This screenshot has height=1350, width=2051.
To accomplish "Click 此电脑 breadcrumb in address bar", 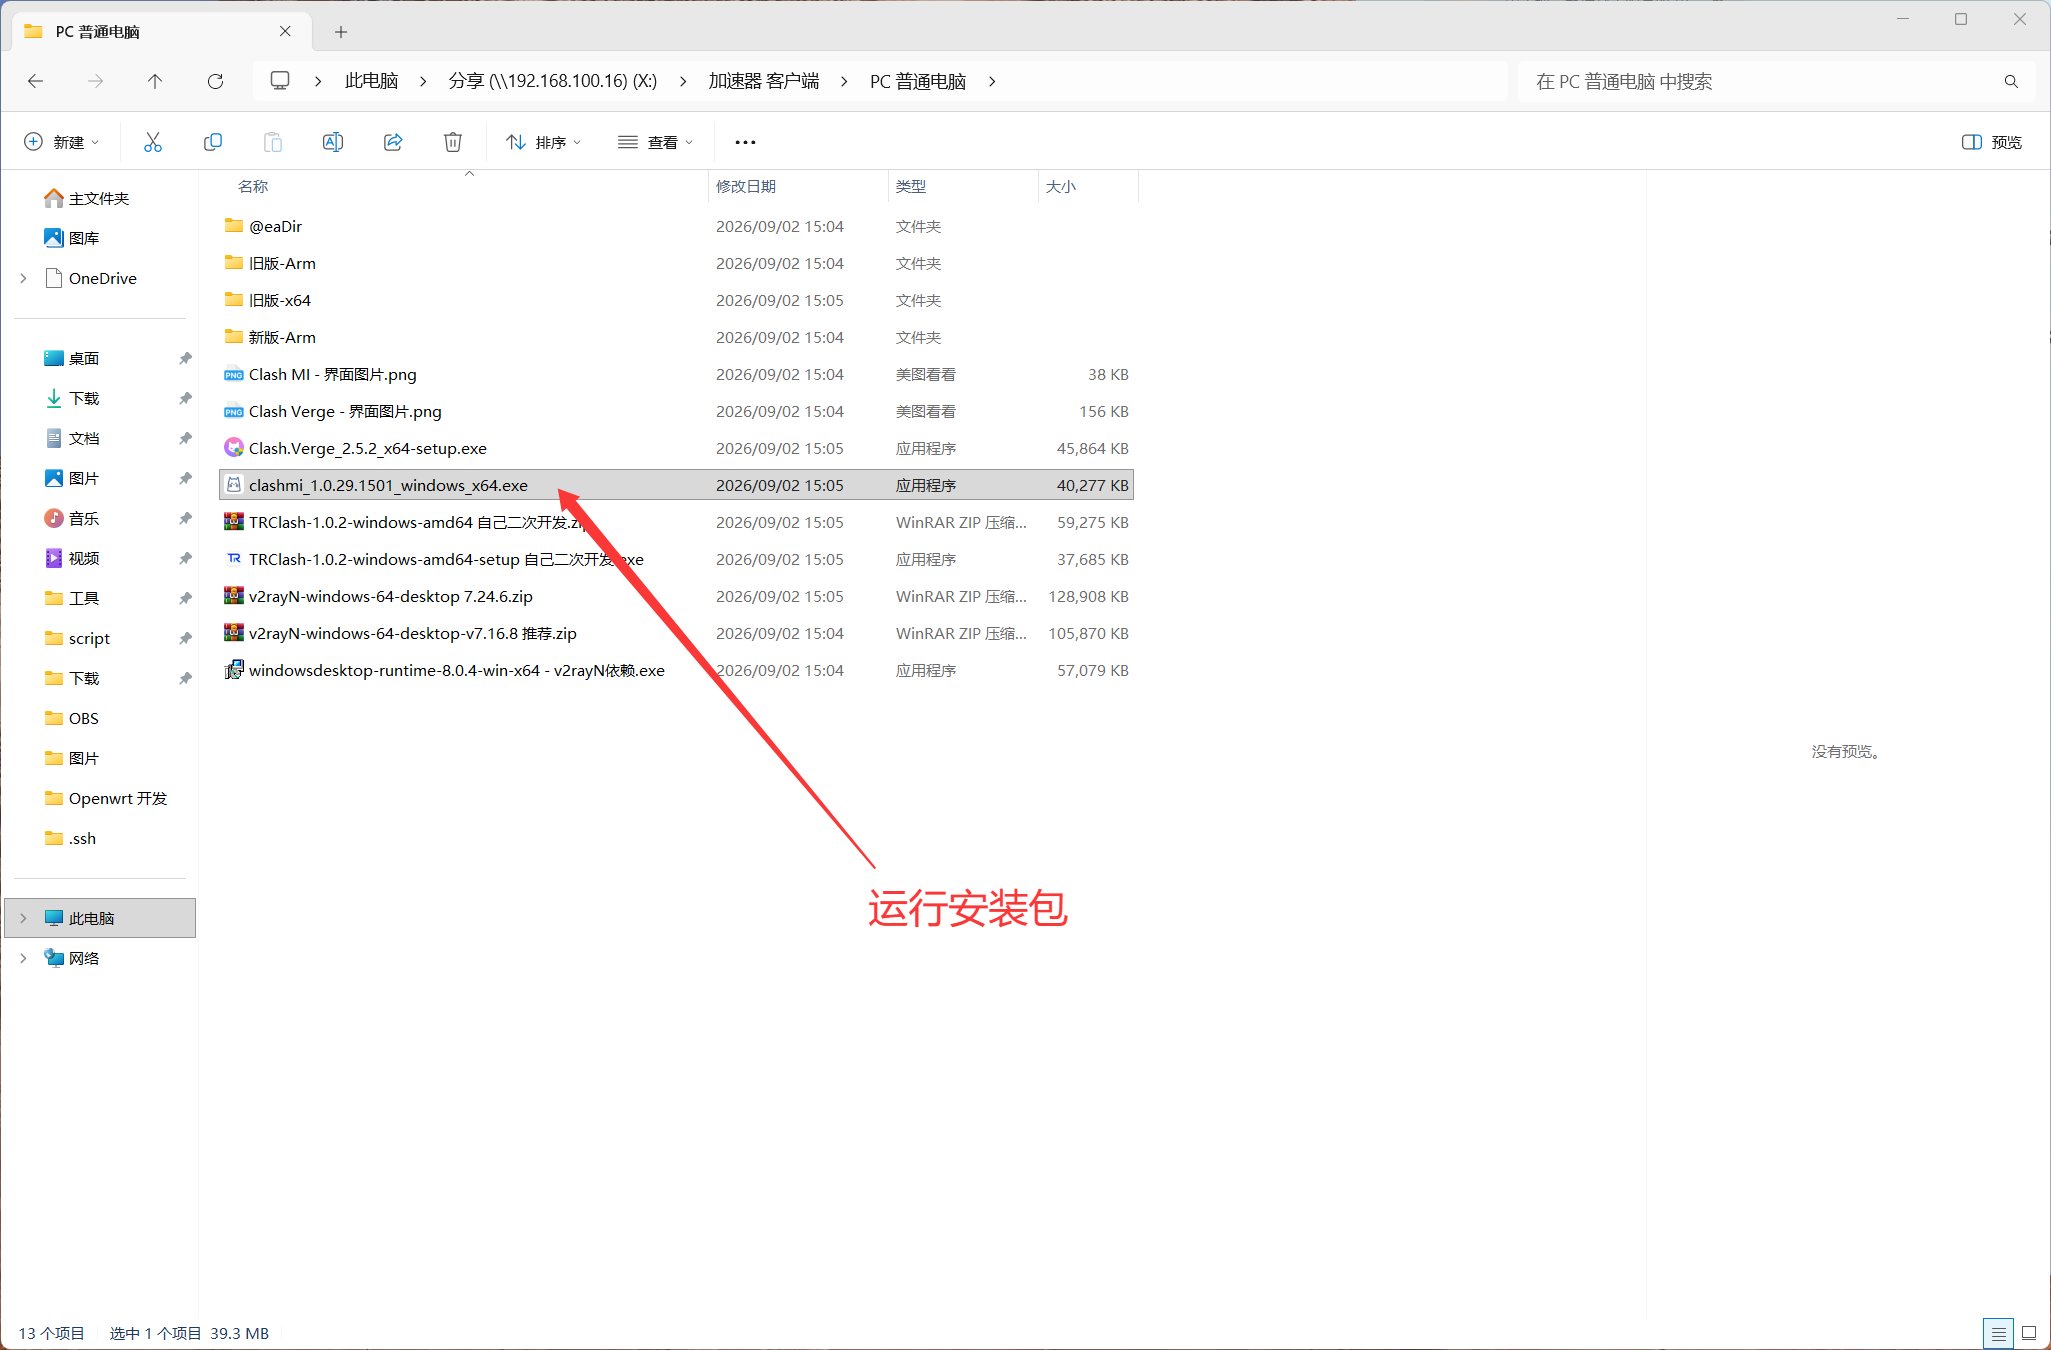I will click(x=371, y=81).
